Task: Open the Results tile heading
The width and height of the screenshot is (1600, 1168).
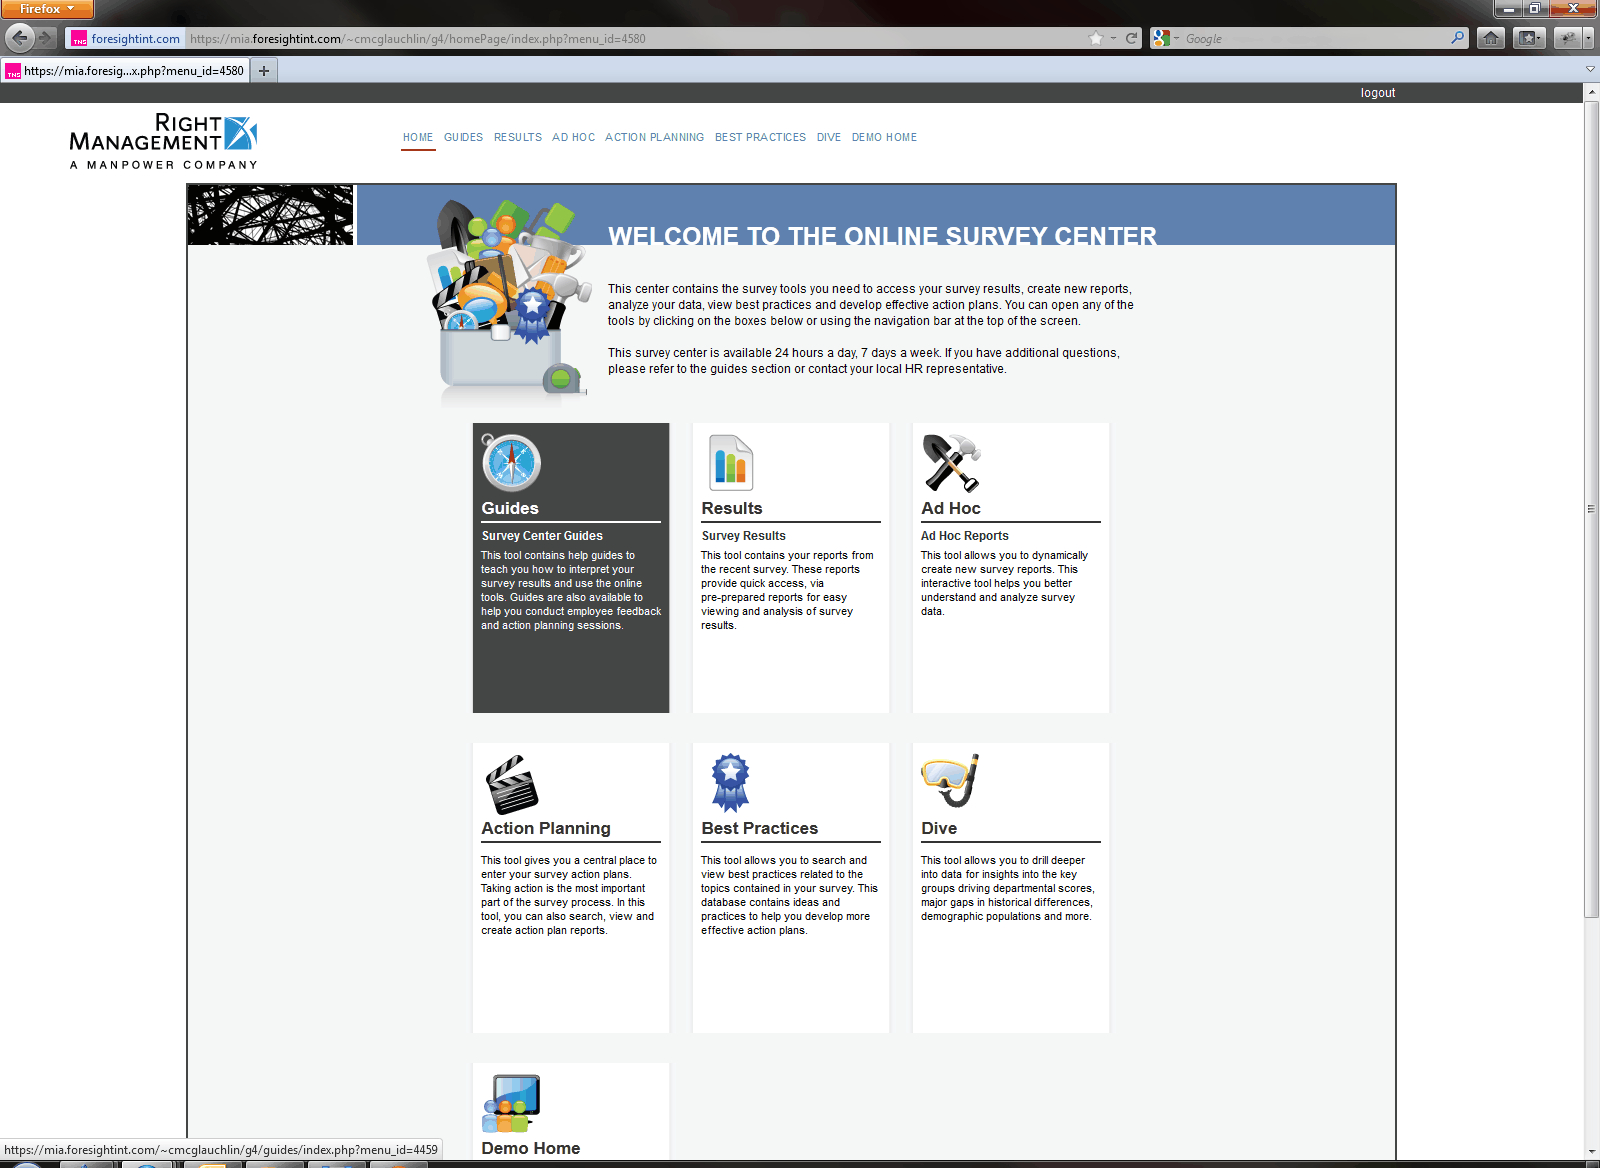Action: click(732, 508)
